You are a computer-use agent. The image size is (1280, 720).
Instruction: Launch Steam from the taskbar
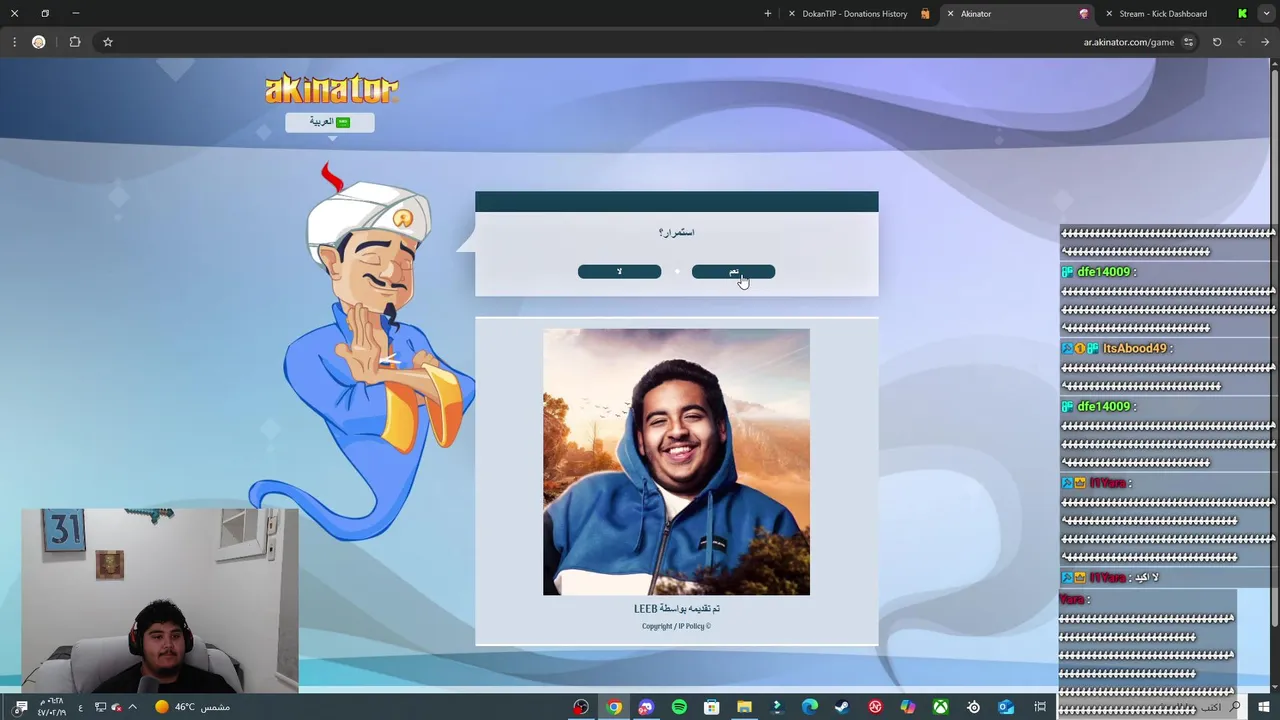[x=842, y=707]
